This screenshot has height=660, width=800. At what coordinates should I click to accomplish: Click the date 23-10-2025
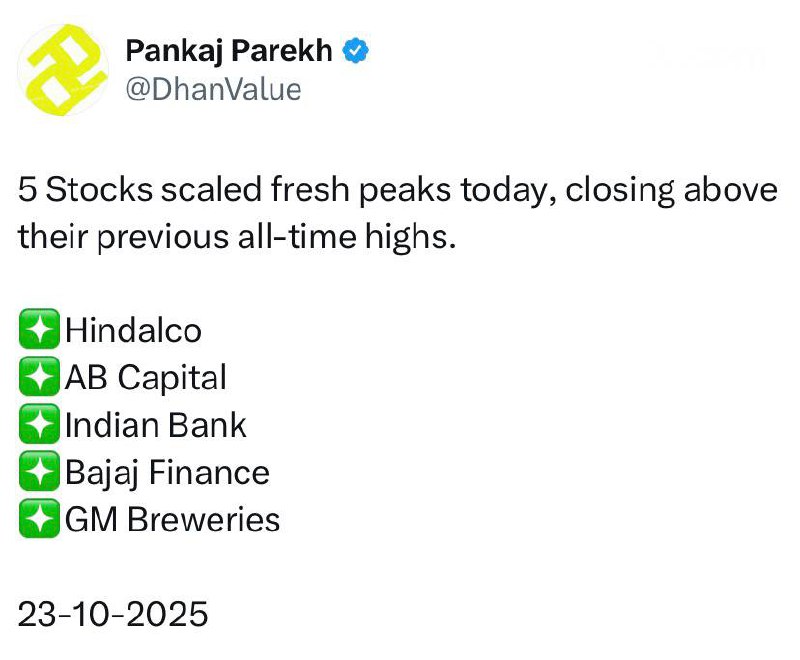click(x=113, y=614)
